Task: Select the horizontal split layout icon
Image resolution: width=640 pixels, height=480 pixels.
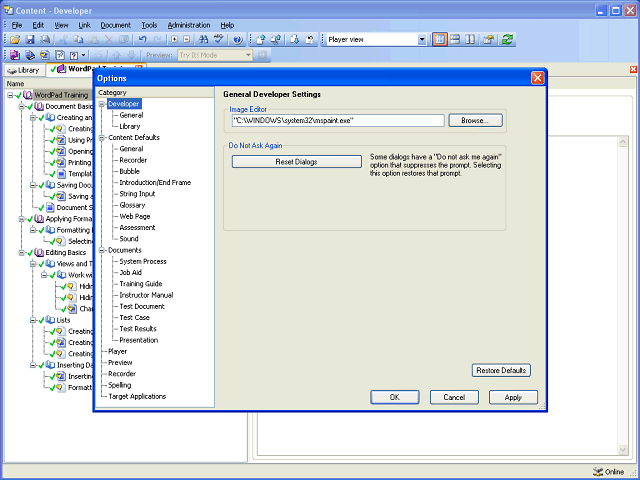Action: (x=455, y=40)
